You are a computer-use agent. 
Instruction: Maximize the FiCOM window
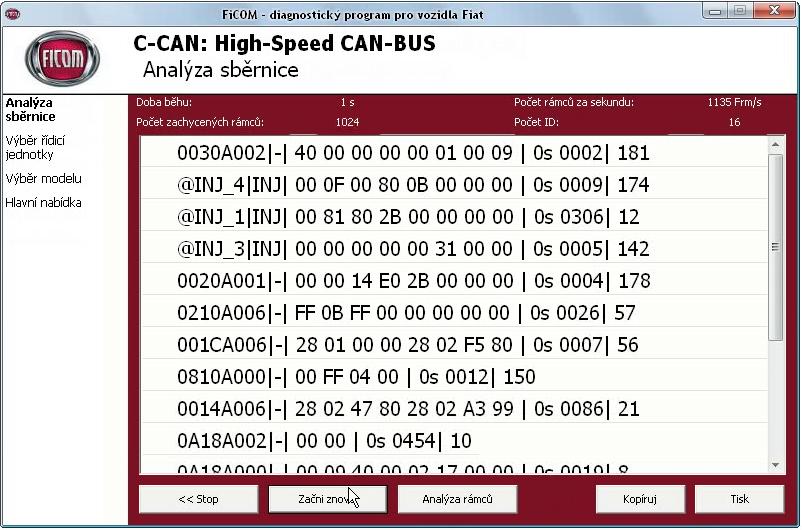pyautogui.click(x=741, y=11)
